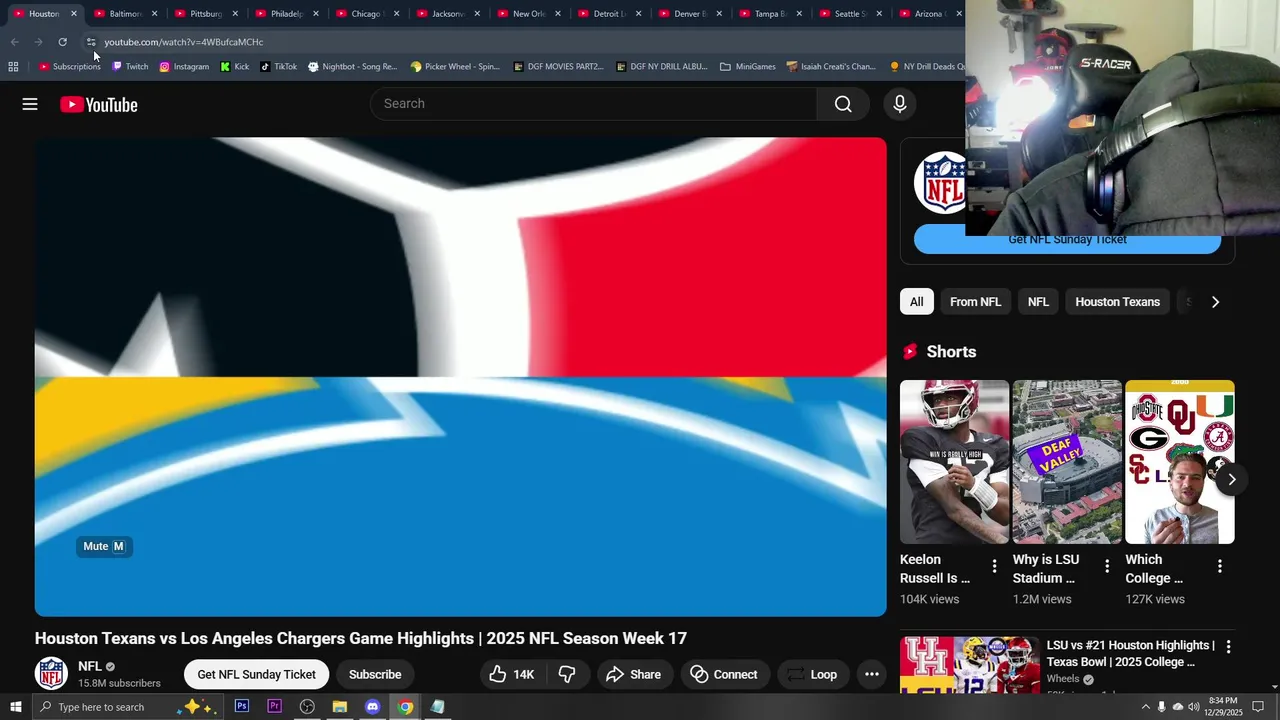Open the Subscriptions bookmark
This screenshot has width=1280, height=720.
(69, 67)
